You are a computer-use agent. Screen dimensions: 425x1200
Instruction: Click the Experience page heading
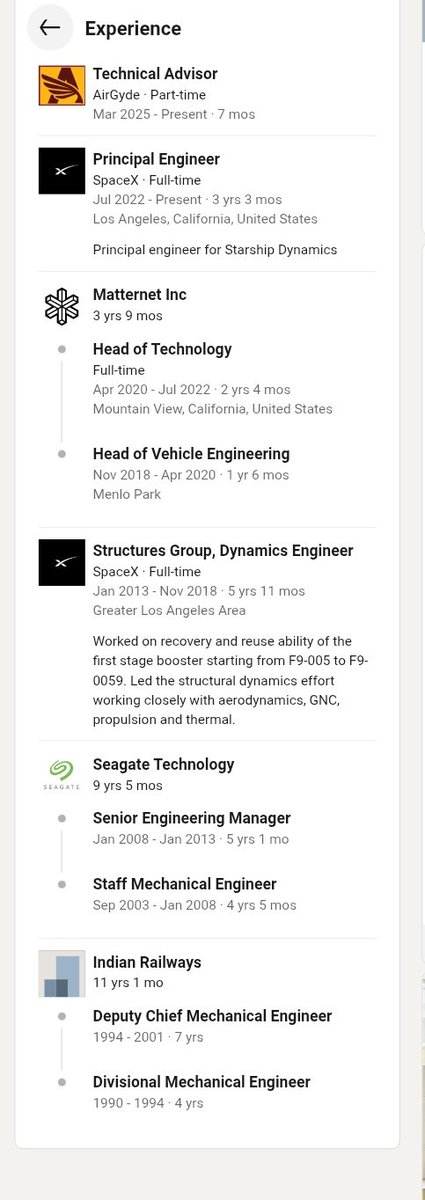coord(133,29)
